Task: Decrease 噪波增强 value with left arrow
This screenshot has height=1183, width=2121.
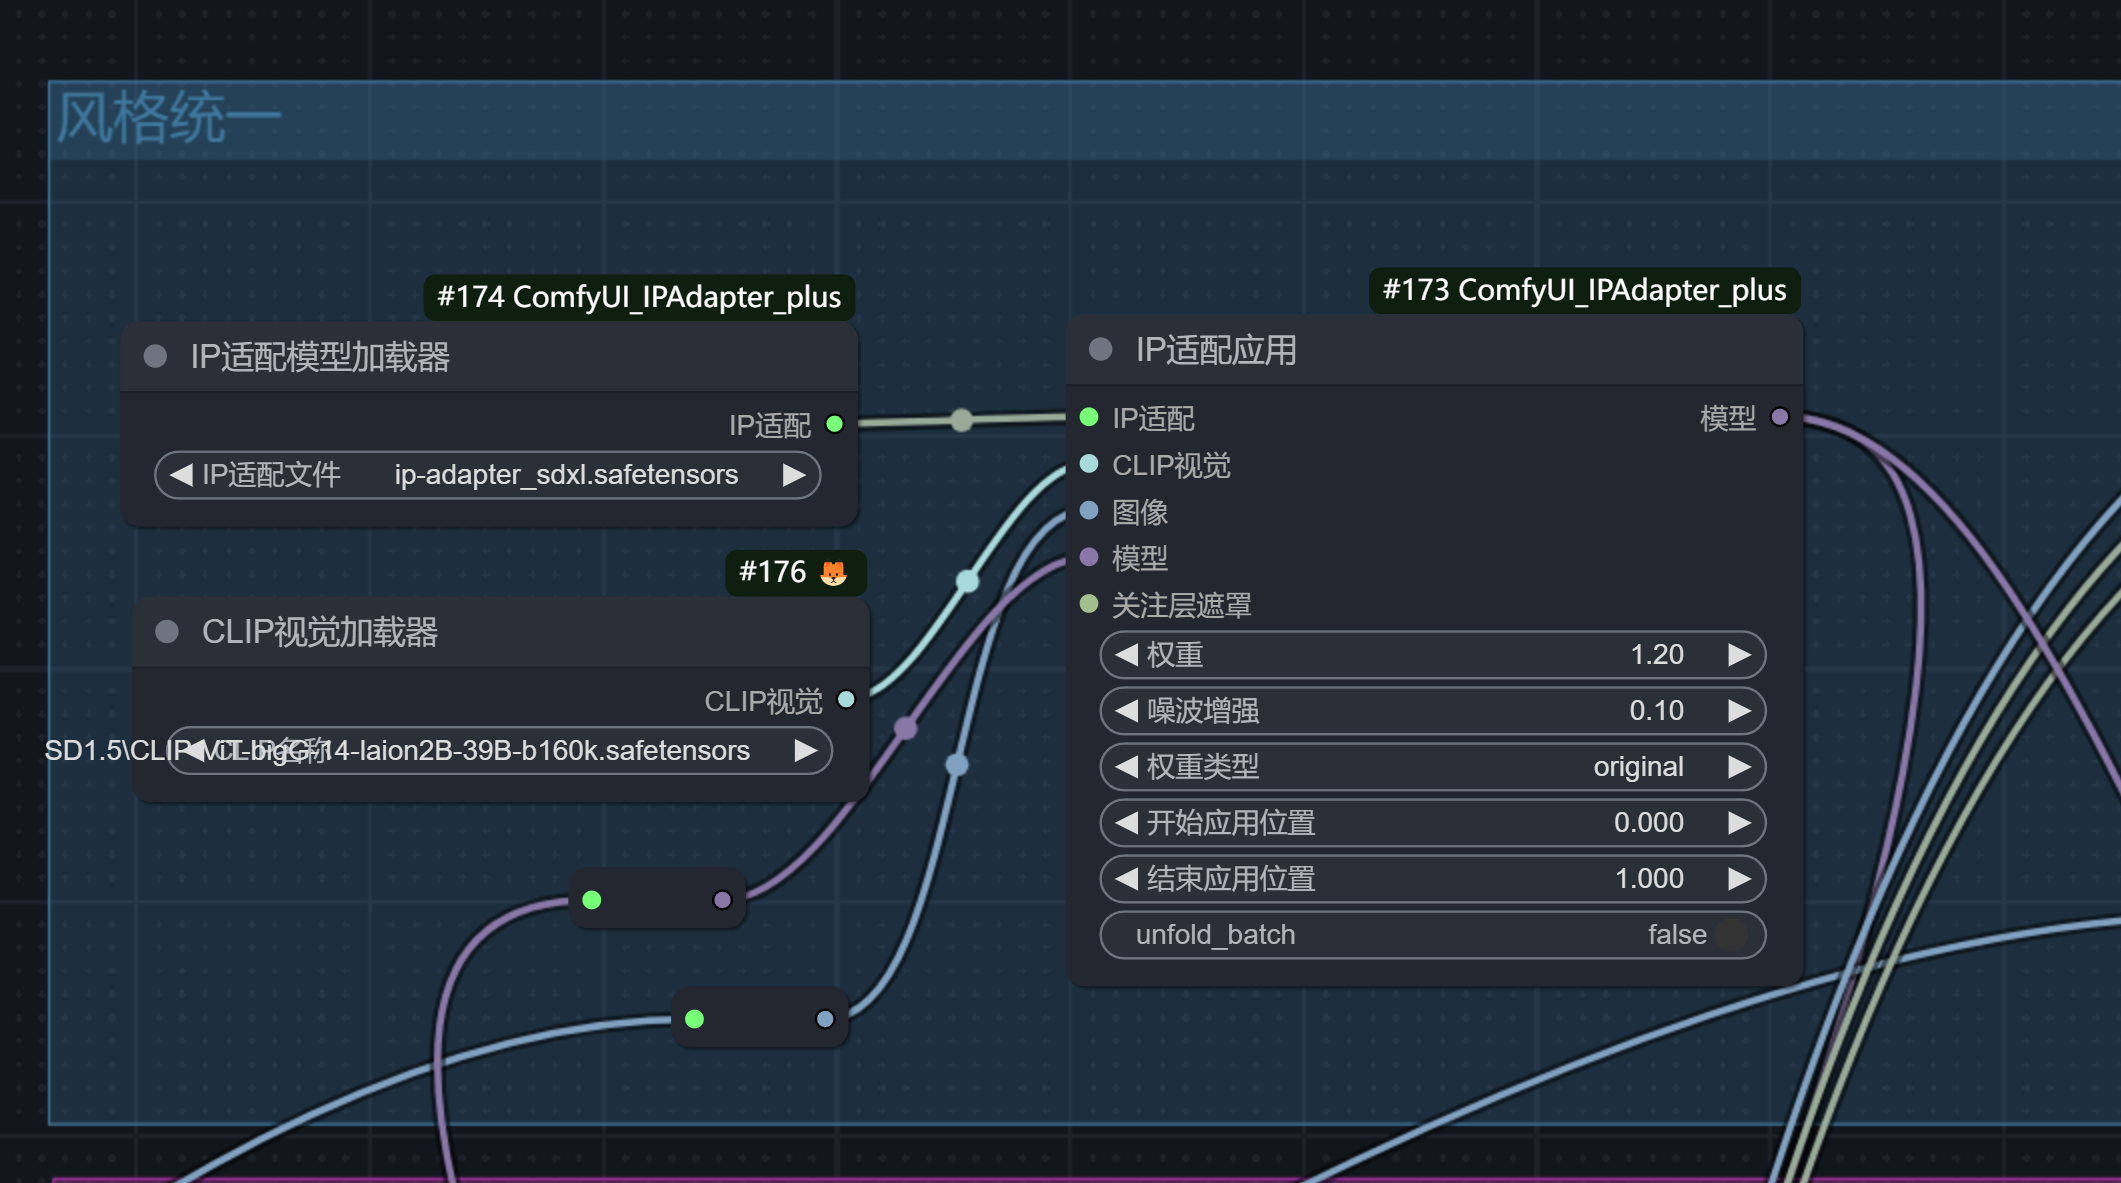Action: 1127,710
